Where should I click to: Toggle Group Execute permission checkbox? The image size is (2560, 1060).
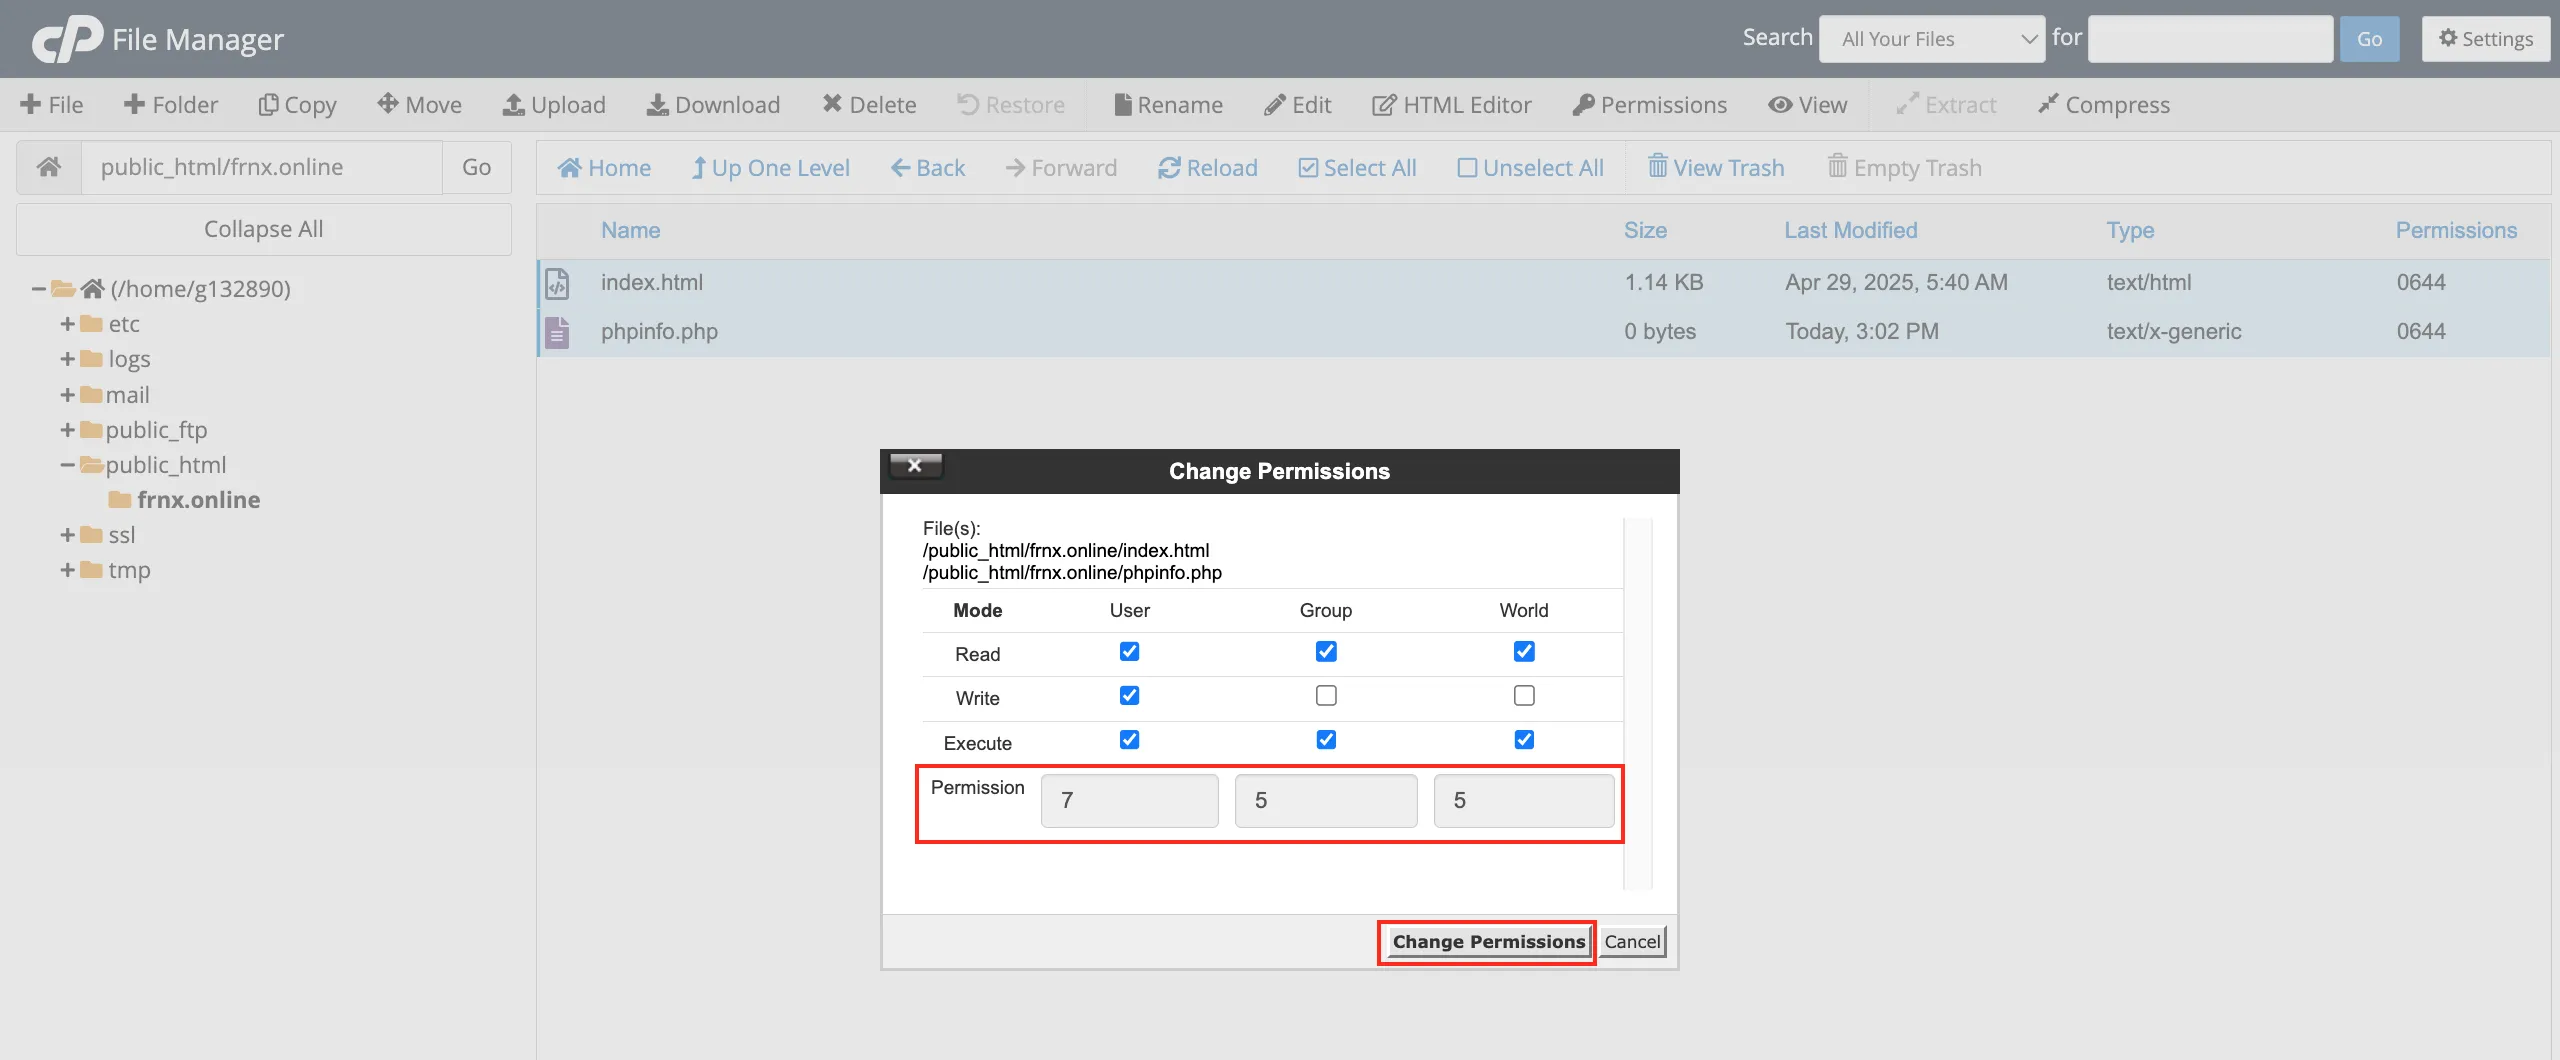coord(1326,740)
